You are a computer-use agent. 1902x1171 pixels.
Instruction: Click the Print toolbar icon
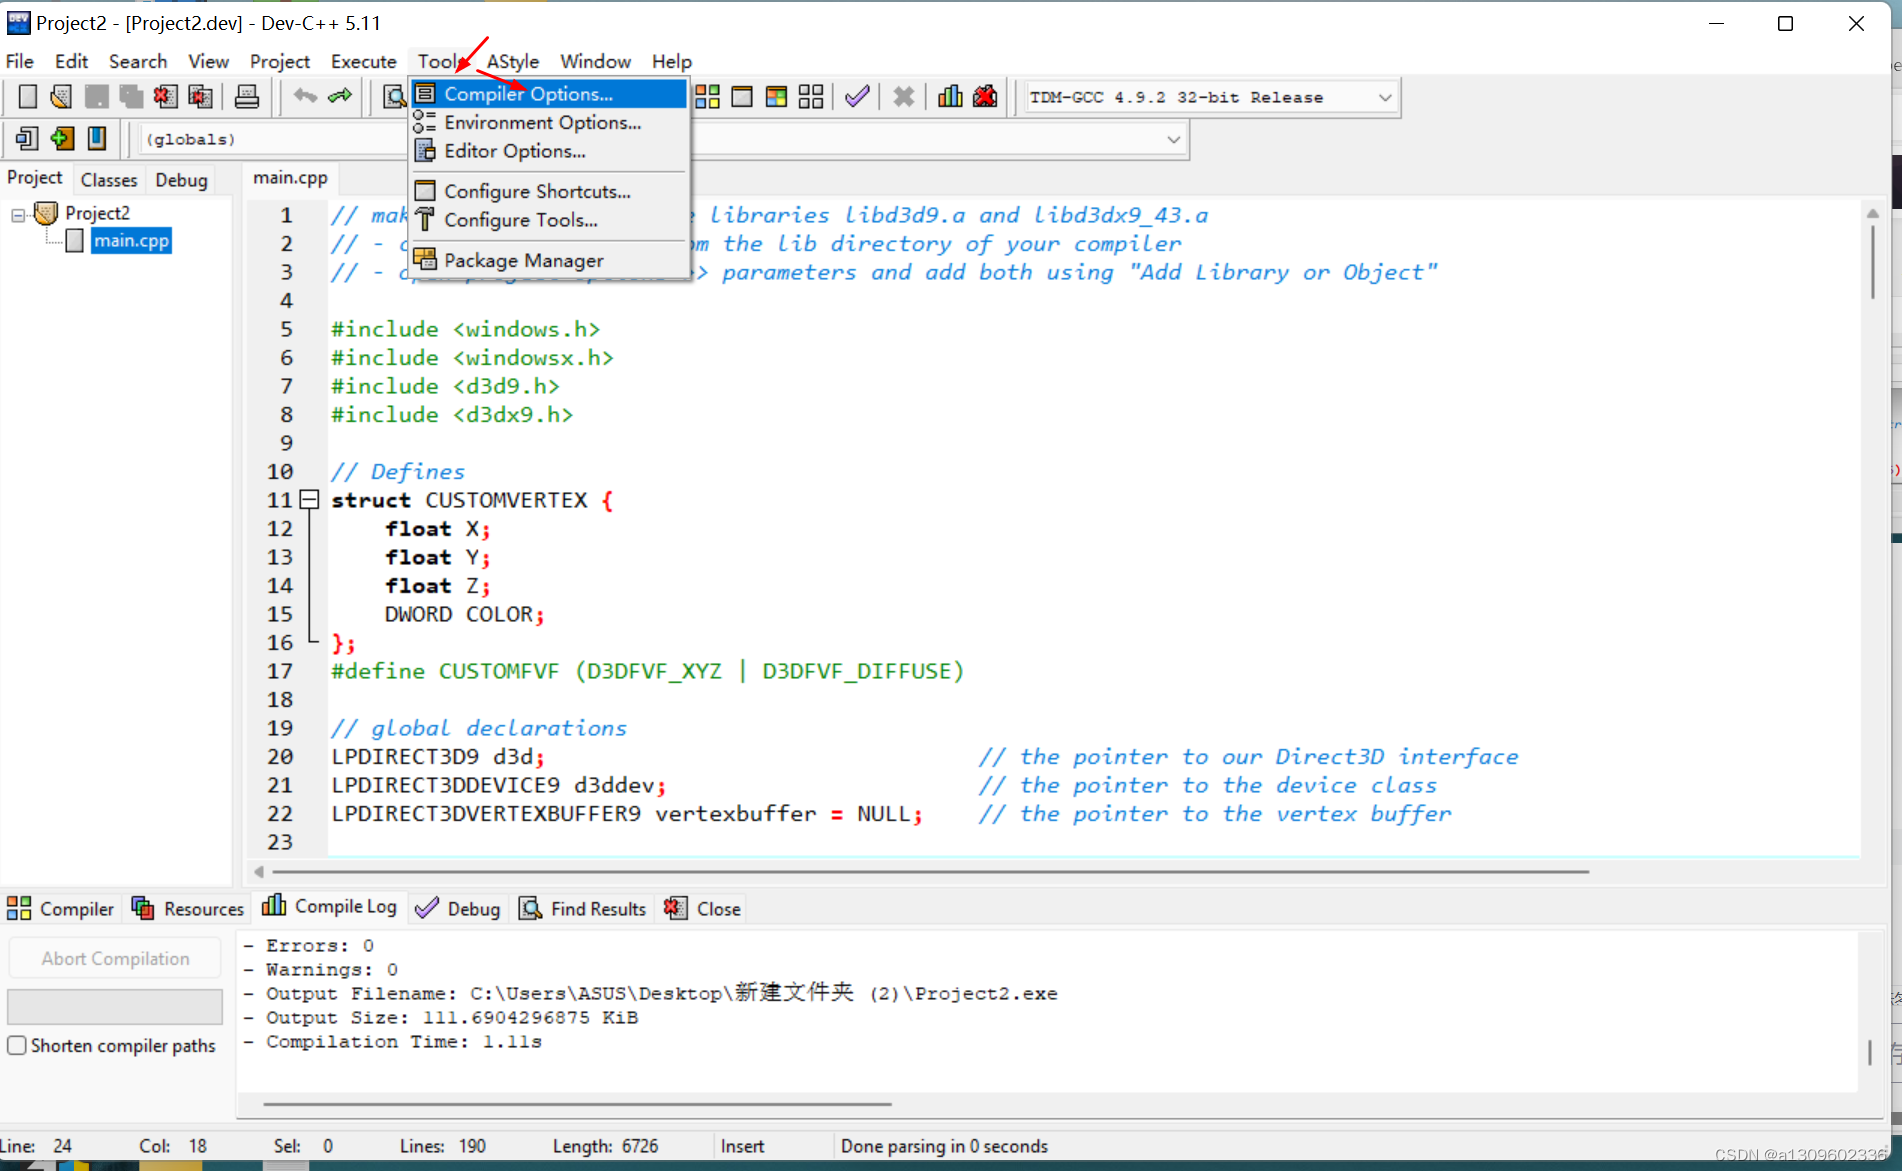coord(247,97)
